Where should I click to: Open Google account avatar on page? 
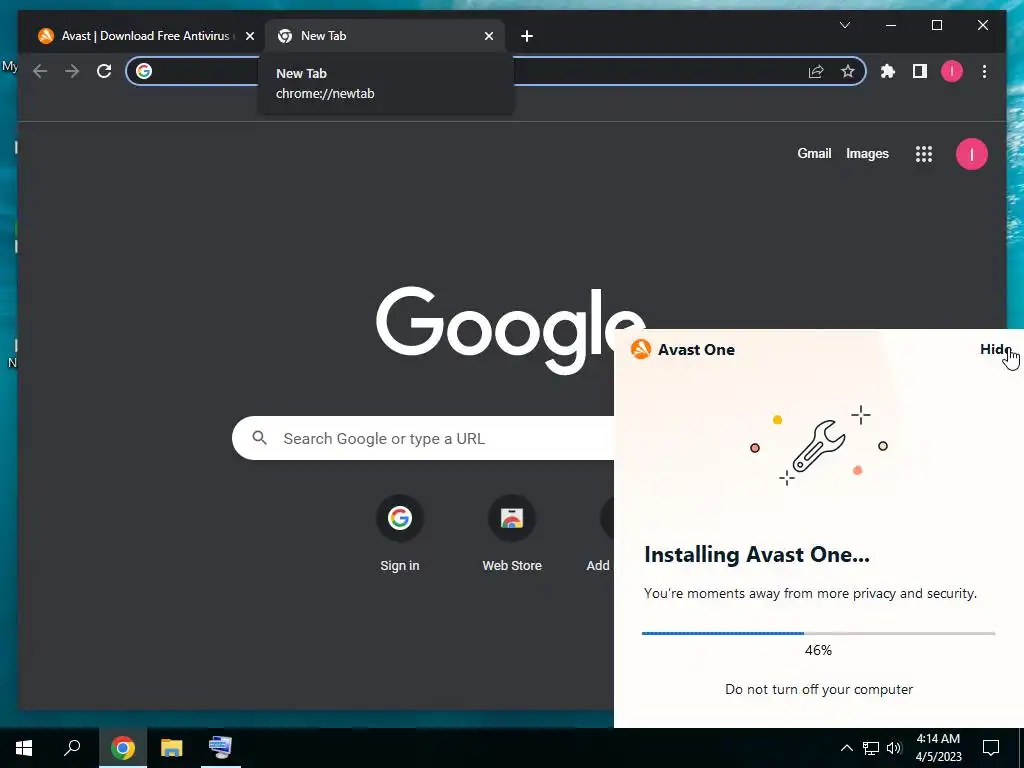click(972, 154)
